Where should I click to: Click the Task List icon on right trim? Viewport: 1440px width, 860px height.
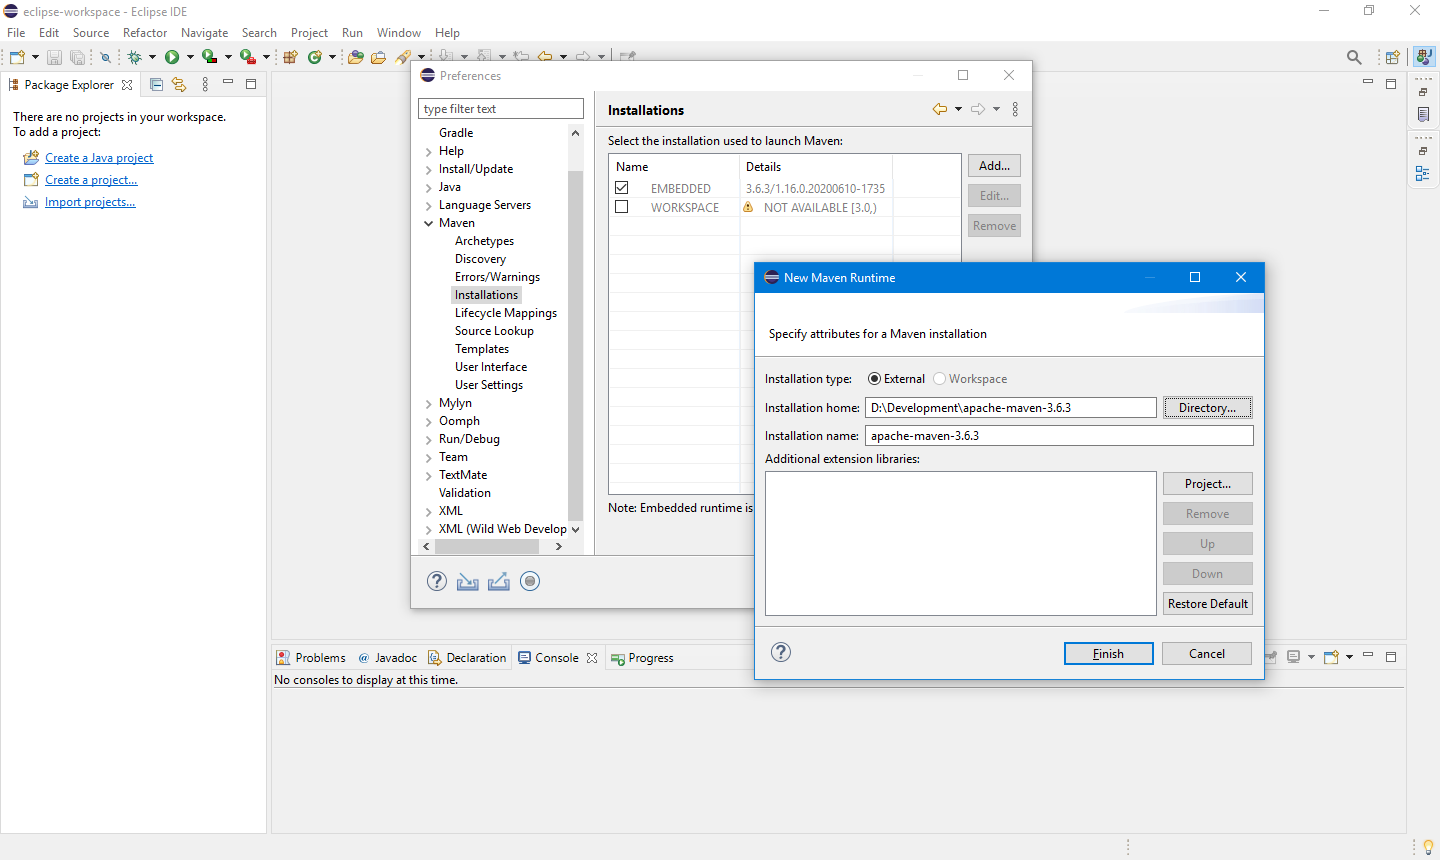[x=1423, y=116]
